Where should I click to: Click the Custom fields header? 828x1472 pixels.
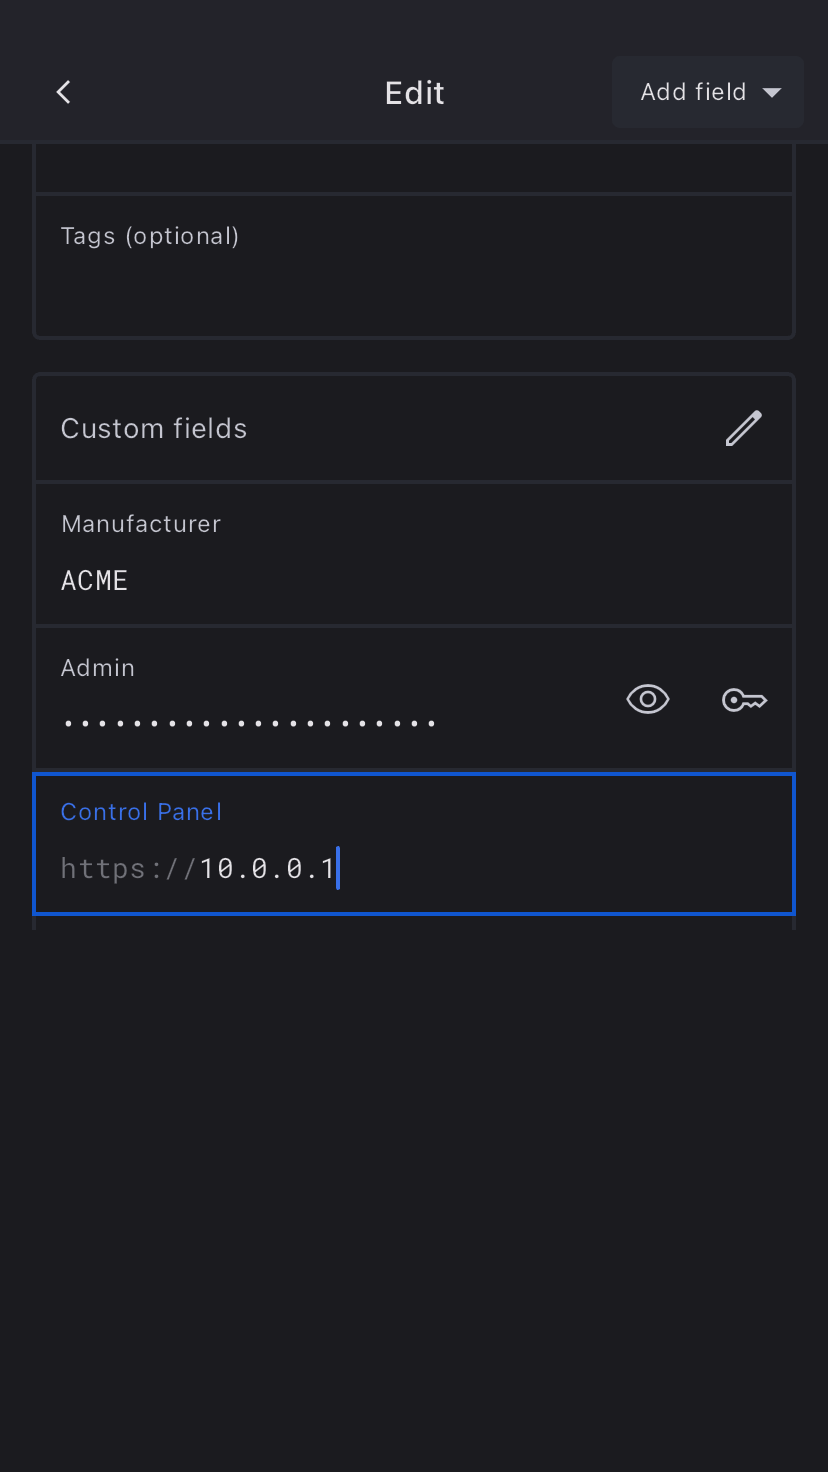(x=154, y=428)
